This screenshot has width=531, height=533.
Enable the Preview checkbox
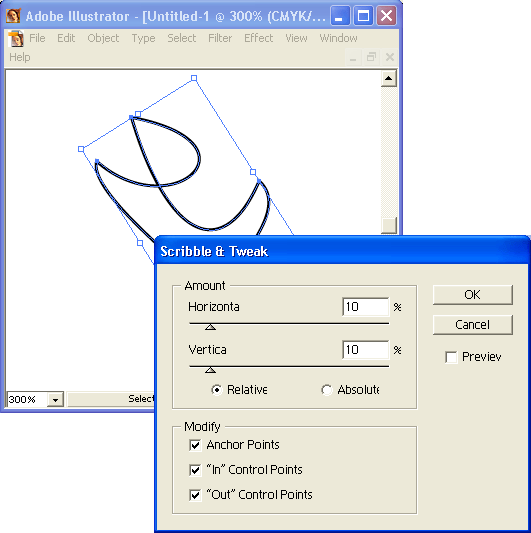(451, 357)
